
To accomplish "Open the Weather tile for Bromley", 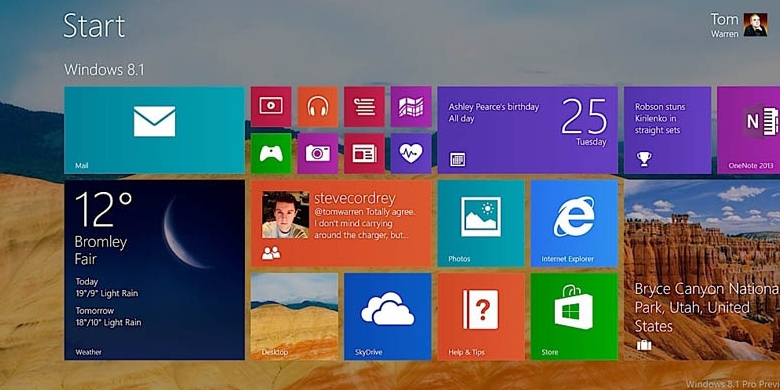I will pyautogui.click(x=154, y=270).
